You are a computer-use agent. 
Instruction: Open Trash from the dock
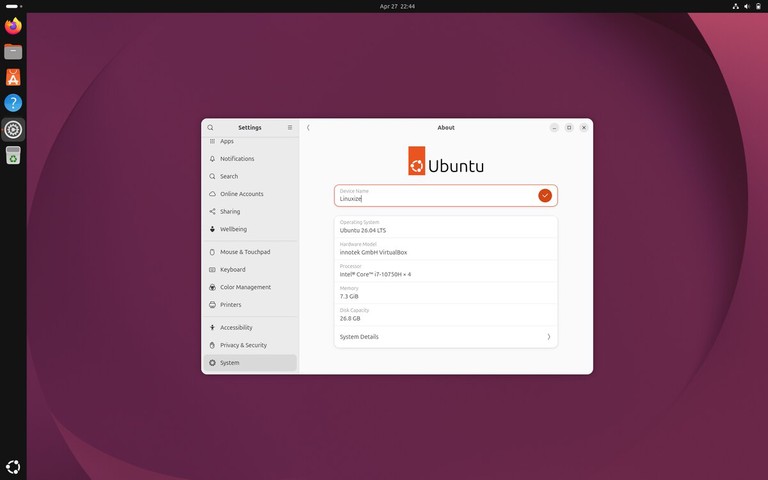pyautogui.click(x=13, y=155)
